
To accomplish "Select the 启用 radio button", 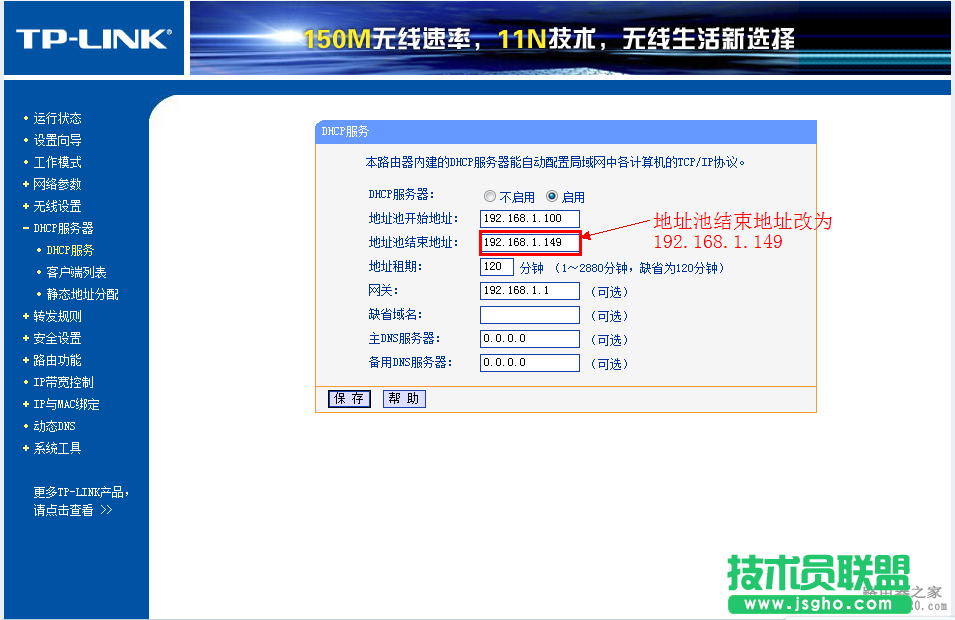I will pos(552,196).
